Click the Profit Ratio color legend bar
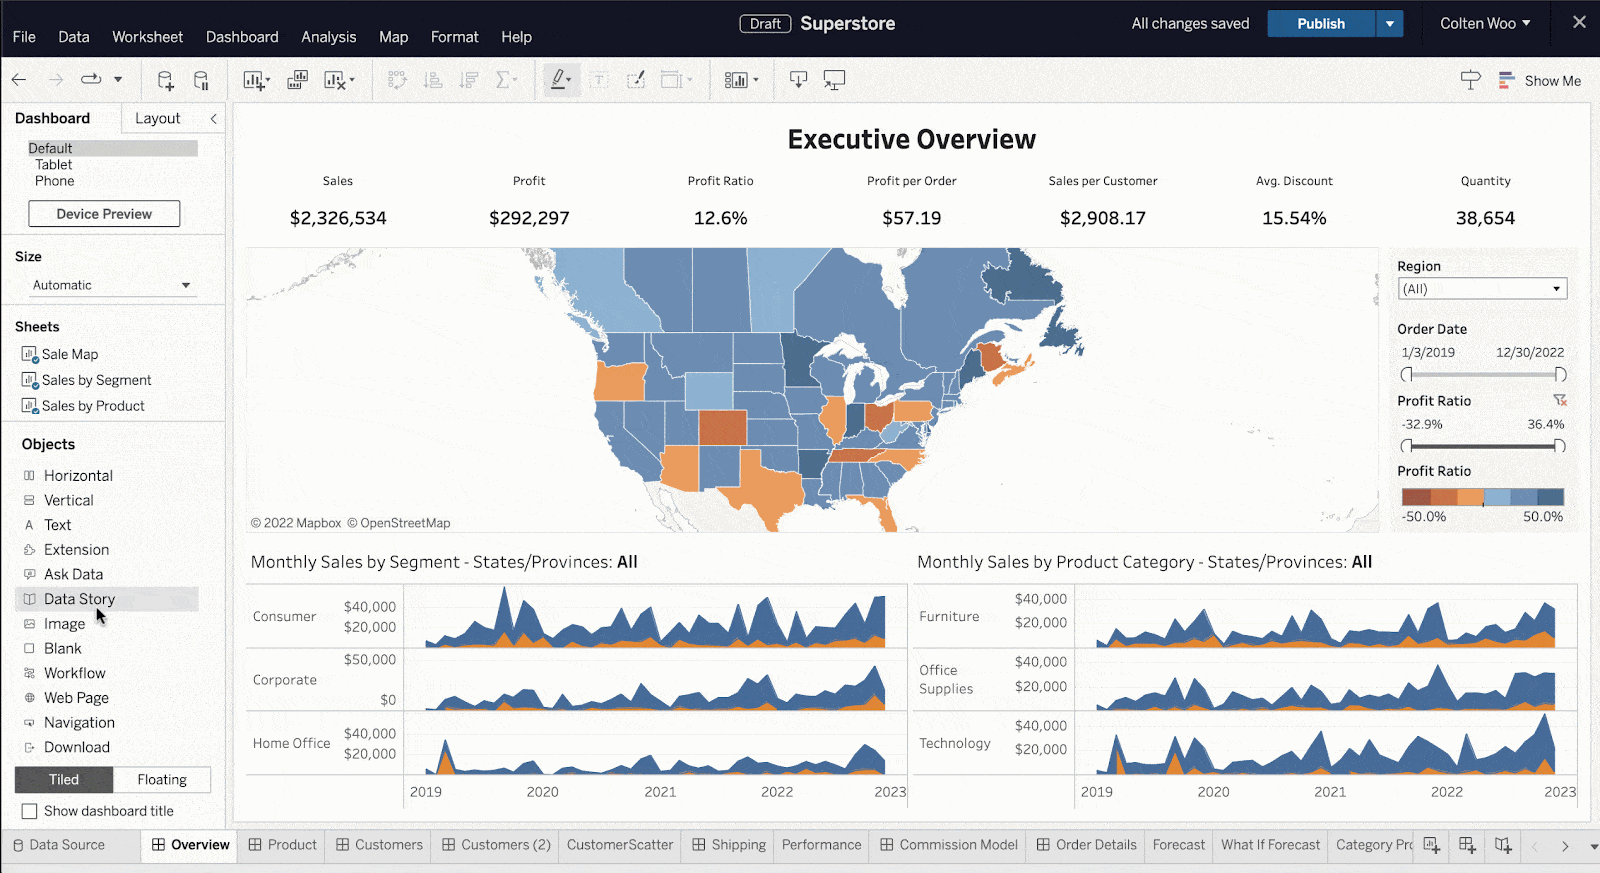Image resolution: width=1600 pixels, height=873 pixels. pyautogui.click(x=1482, y=497)
